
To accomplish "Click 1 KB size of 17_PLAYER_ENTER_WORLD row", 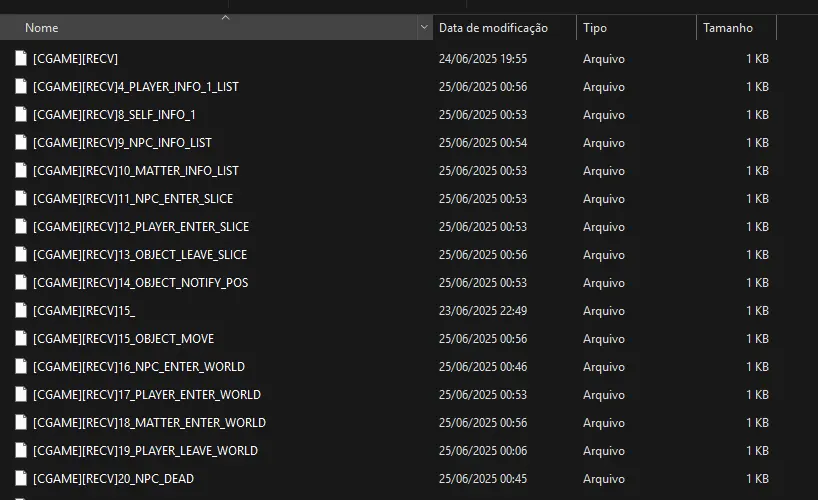I will 757,395.
